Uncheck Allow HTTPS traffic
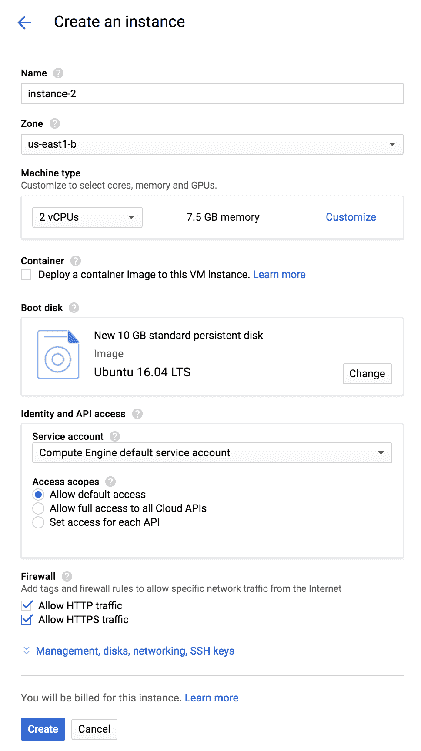Screen dimensions: 421x751 [x=27, y=619]
